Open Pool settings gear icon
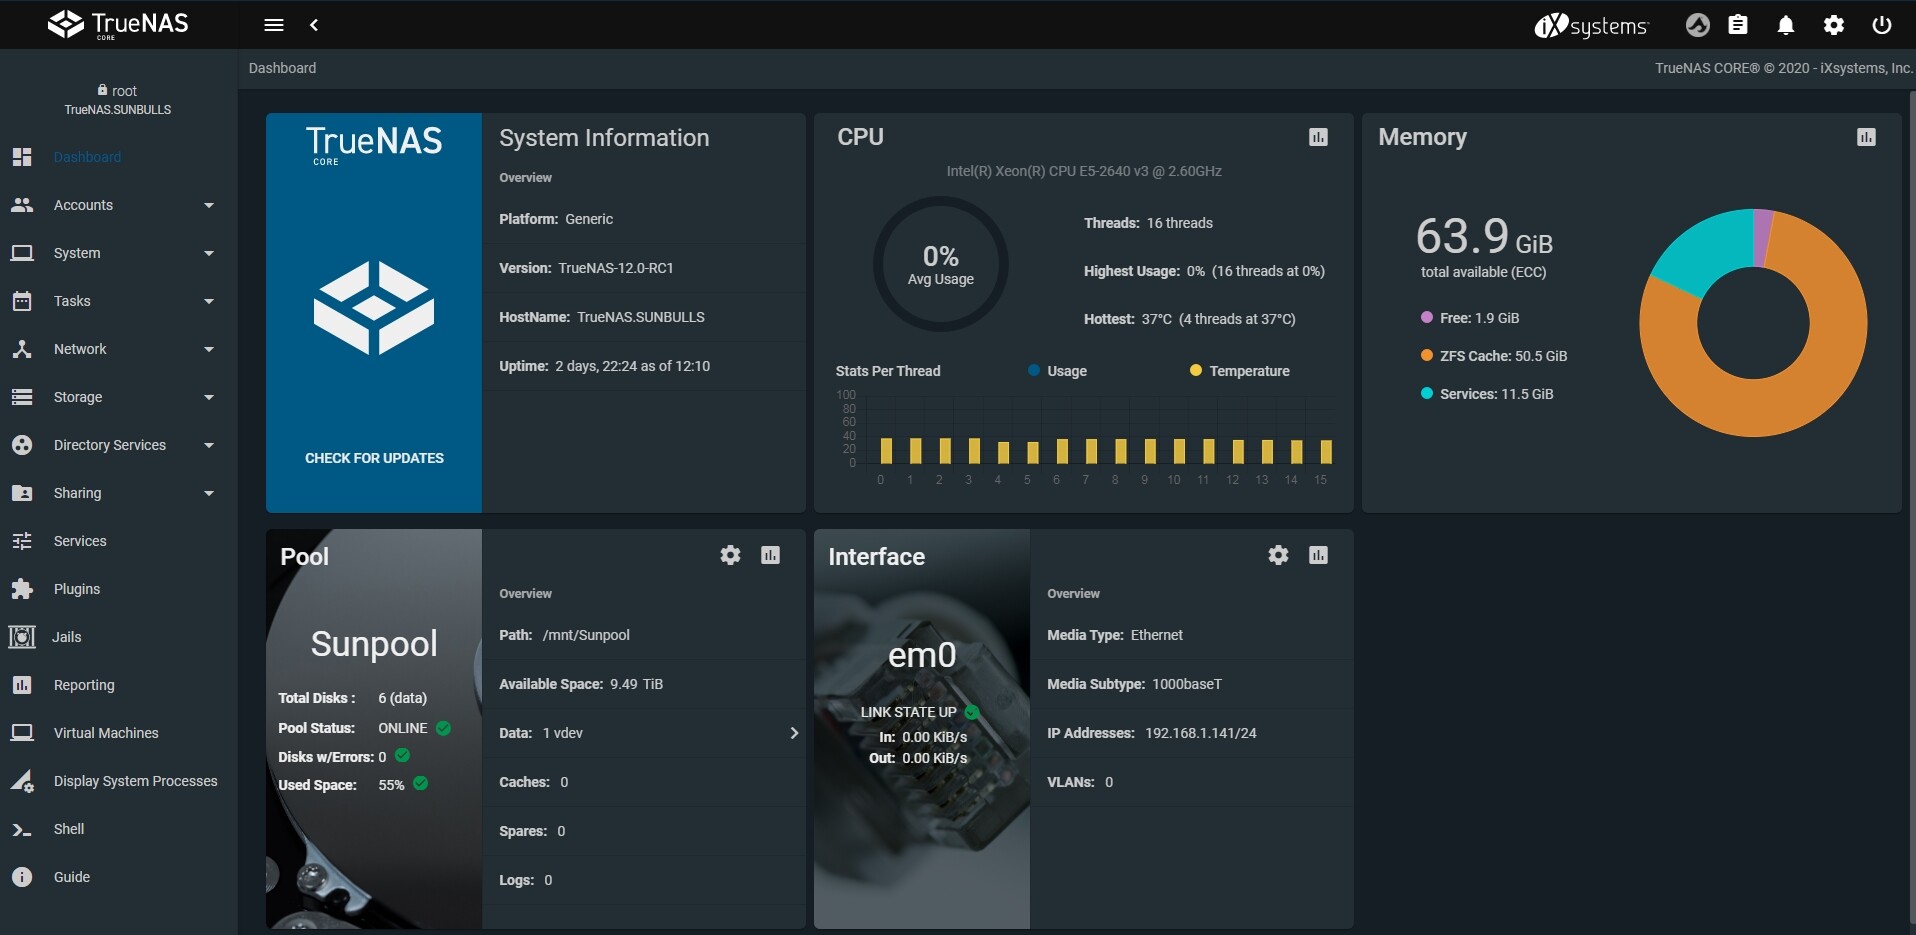 (x=731, y=555)
